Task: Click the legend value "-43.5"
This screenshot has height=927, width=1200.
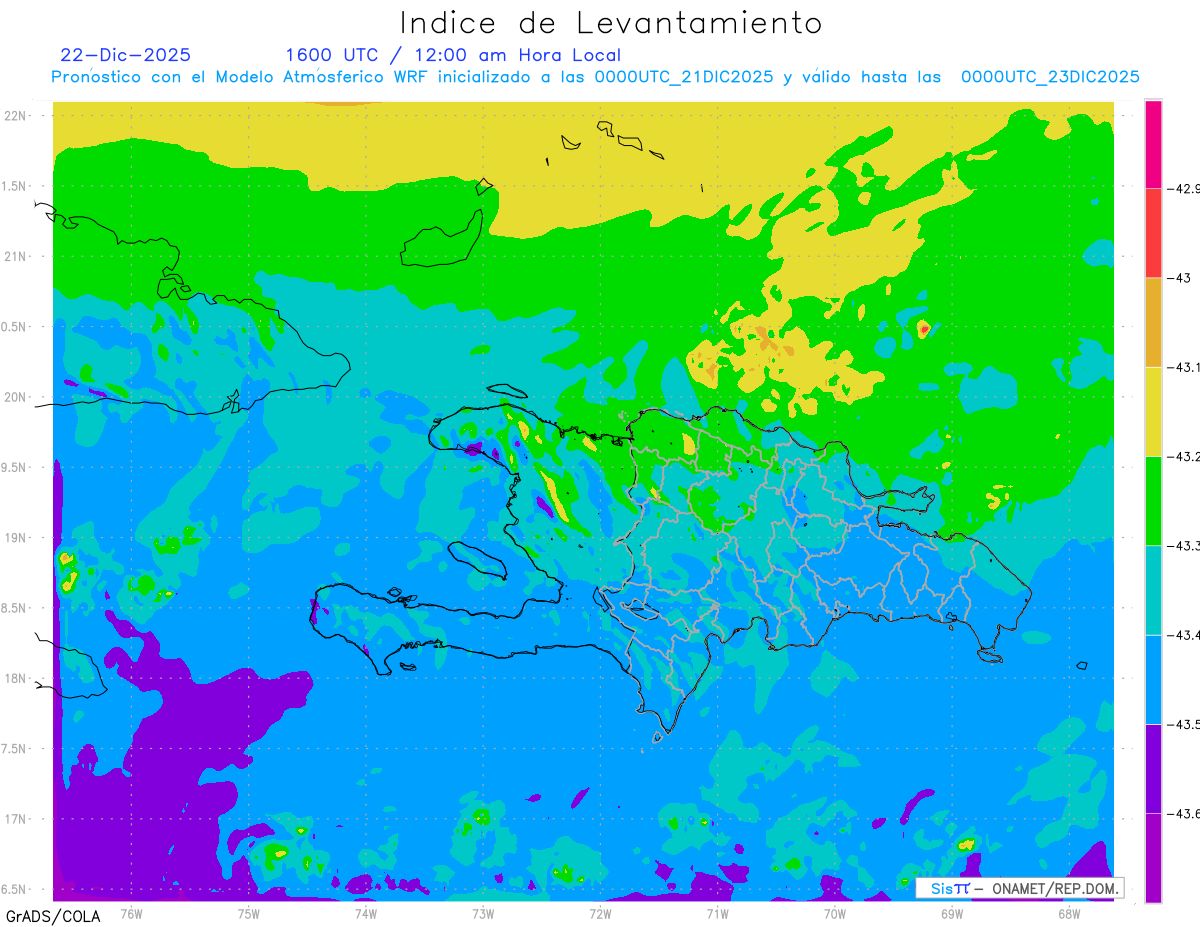Action: (x=1184, y=724)
